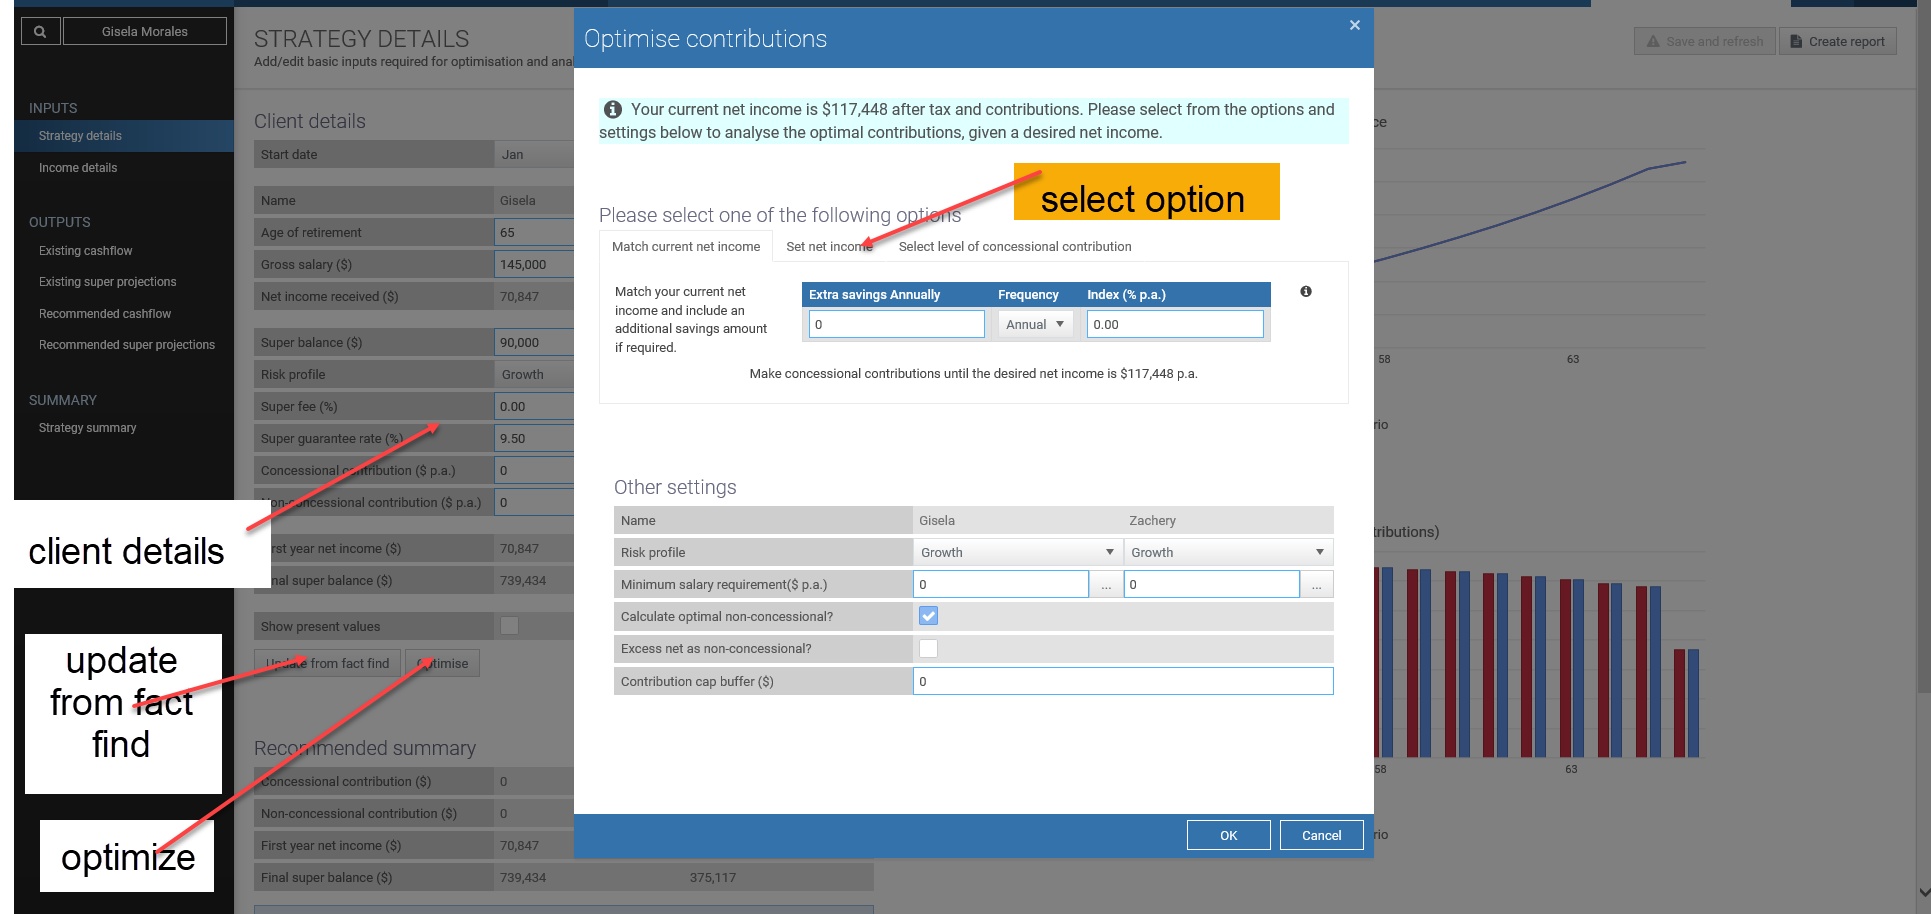Click the Optimise button under client details
This screenshot has height=914, width=1931.
click(x=442, y=663)
